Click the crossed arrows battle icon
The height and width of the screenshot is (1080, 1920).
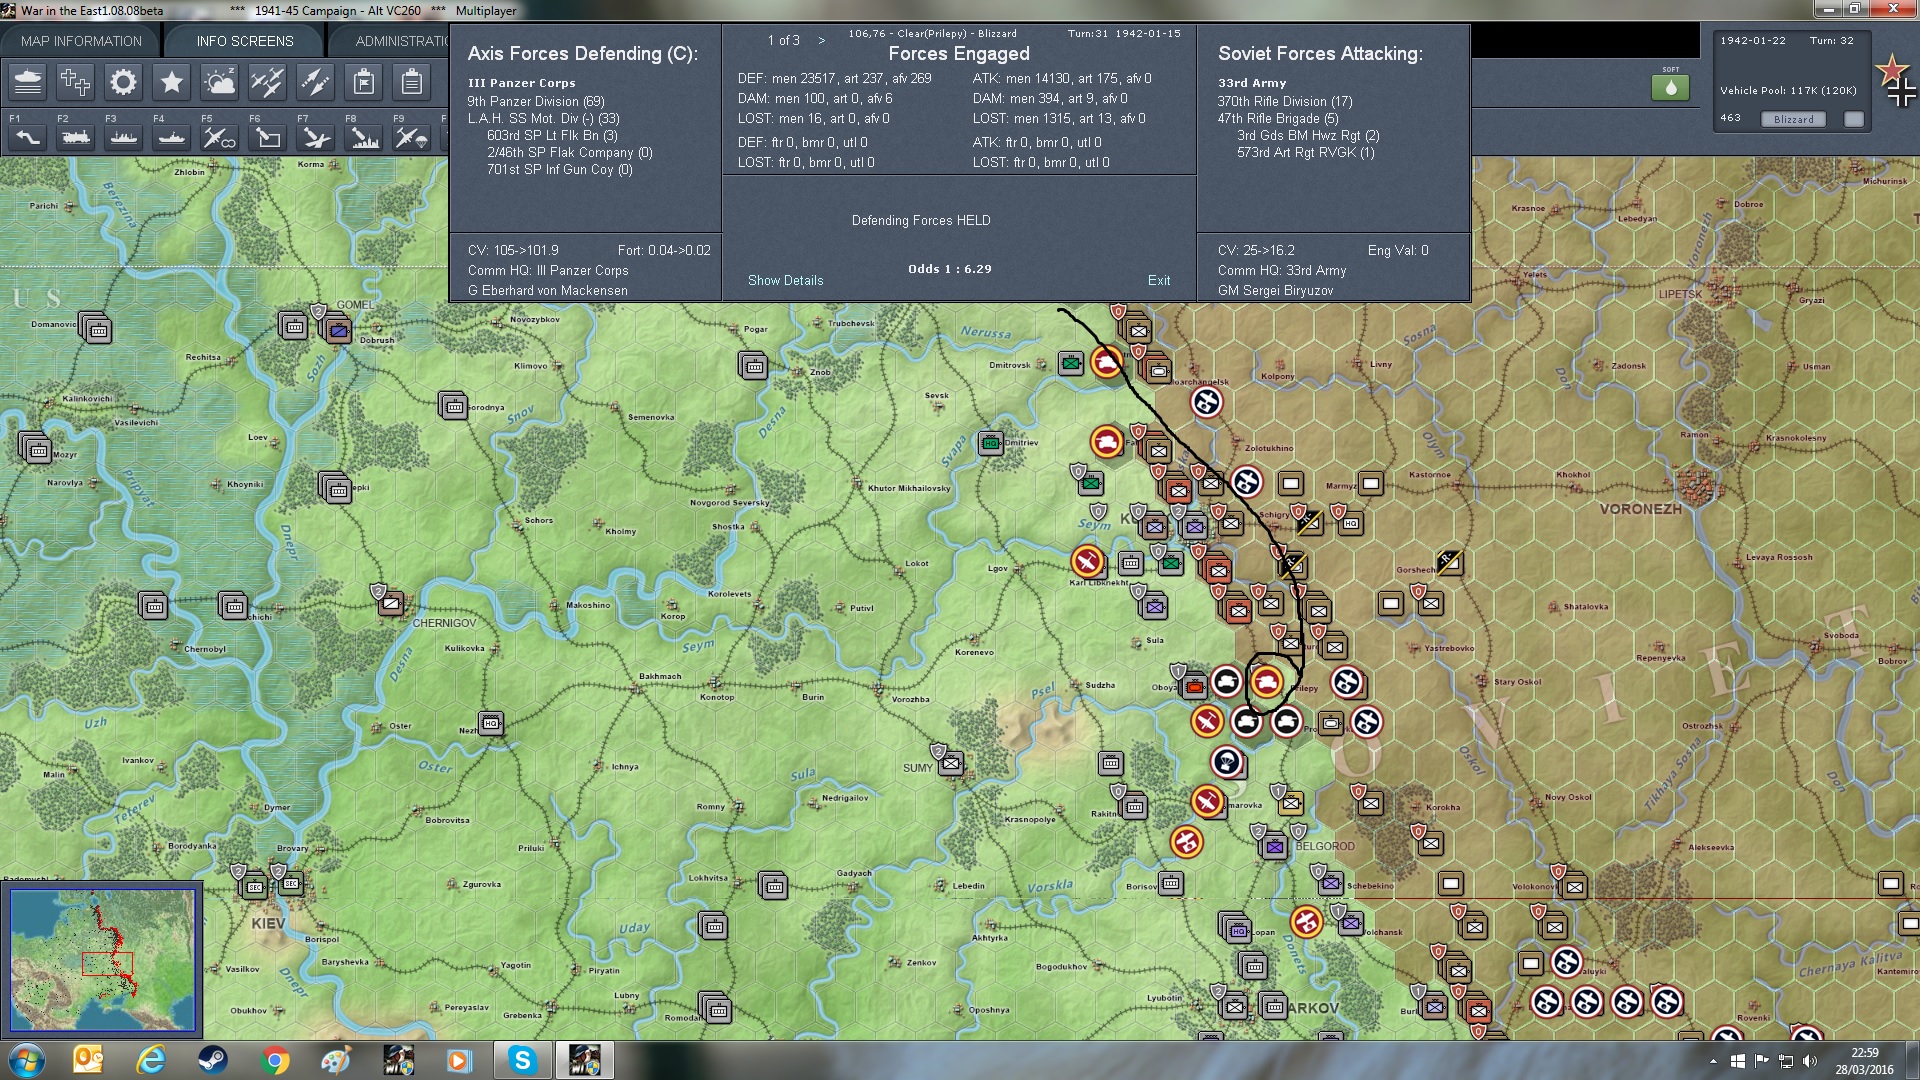coord(316,82)
